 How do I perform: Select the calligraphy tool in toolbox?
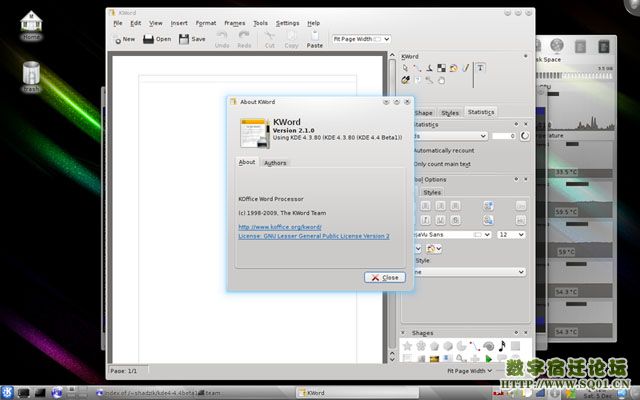pos(429,68)
